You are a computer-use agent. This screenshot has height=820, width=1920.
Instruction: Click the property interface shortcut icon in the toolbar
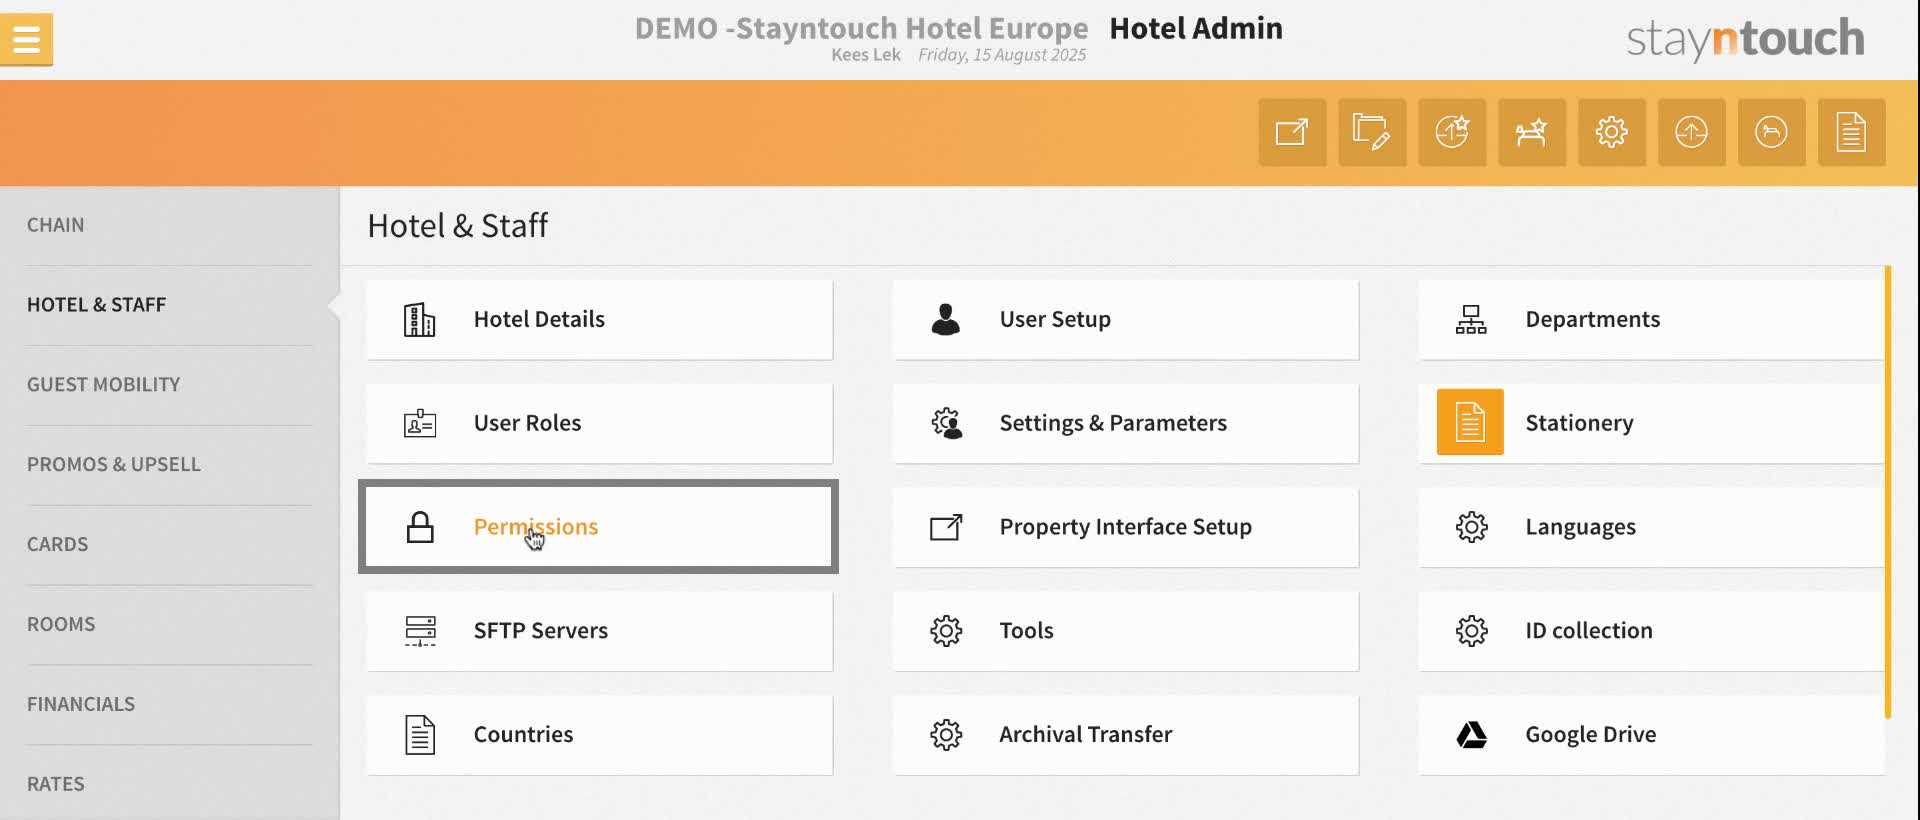1292,132
